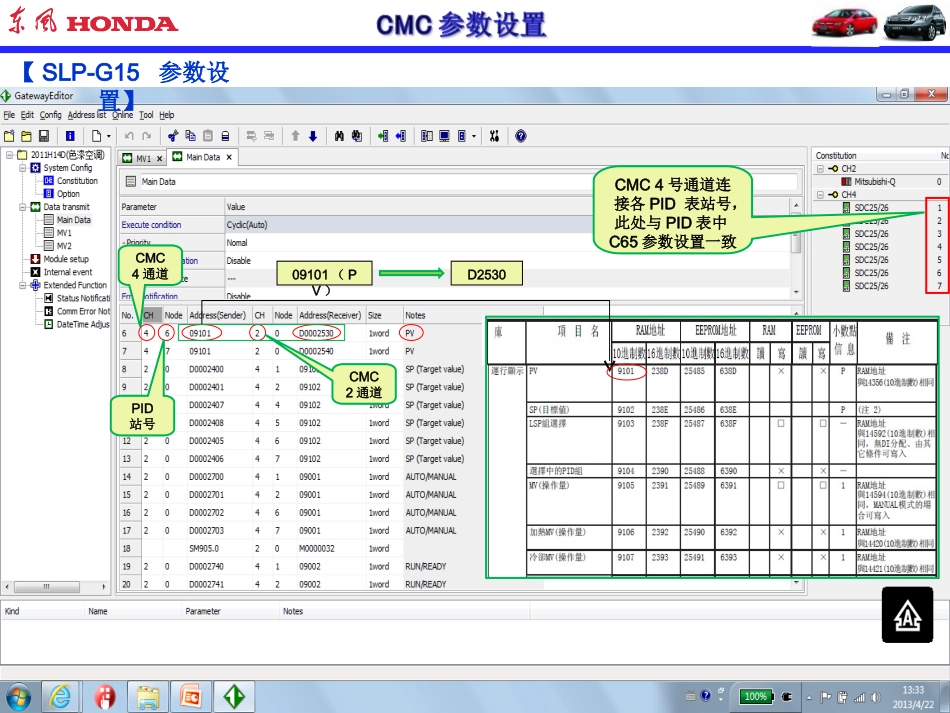The height and width of the screenshot is (713, 950).
Task: Click the redo arrow icon
Action: [x=147, y=136]
